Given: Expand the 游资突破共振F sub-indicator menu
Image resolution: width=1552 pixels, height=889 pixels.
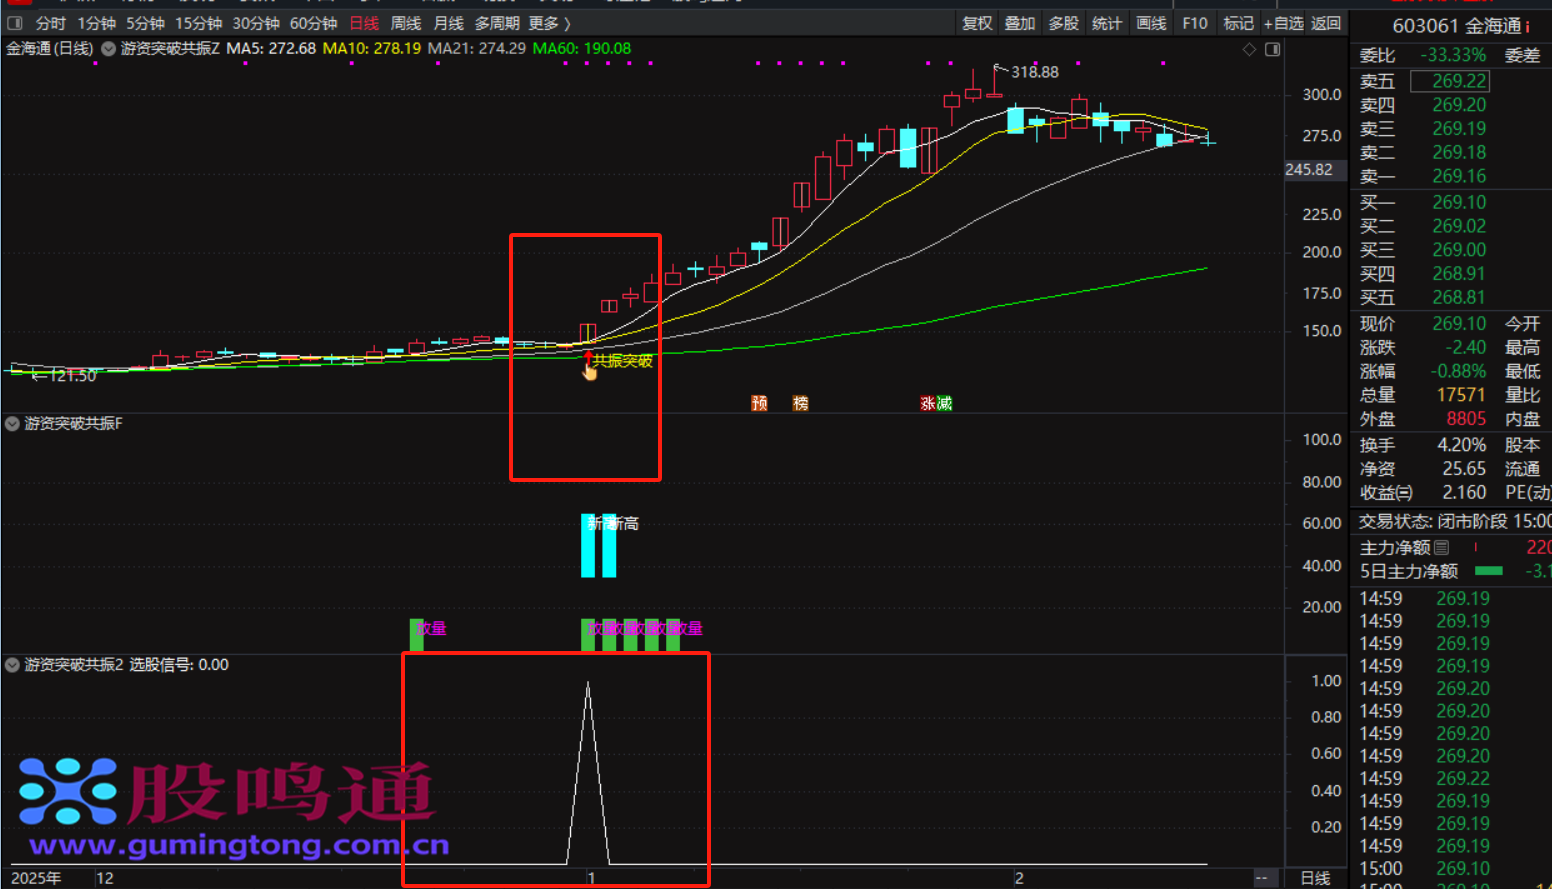Looking at the screenshot, I should point(13,424).
